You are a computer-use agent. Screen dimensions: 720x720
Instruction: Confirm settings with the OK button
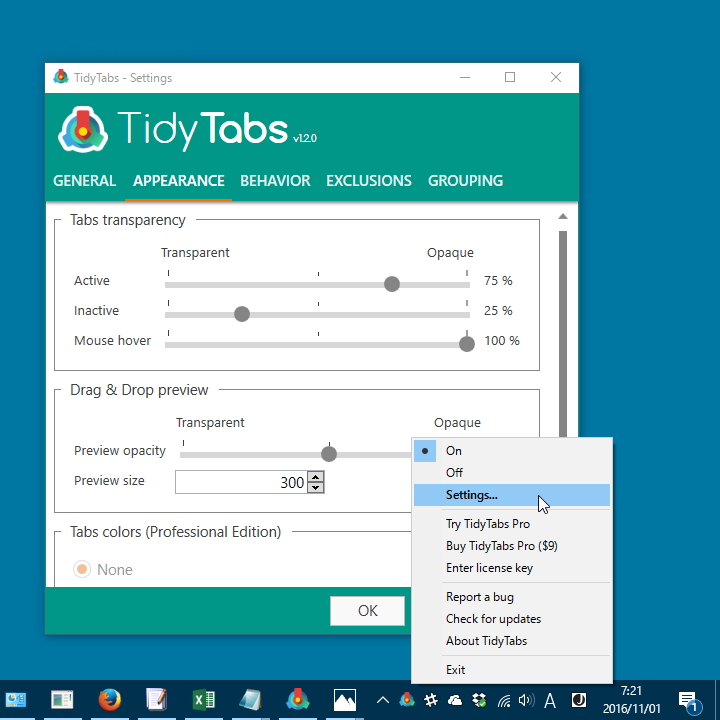click(x=367, y=611)
